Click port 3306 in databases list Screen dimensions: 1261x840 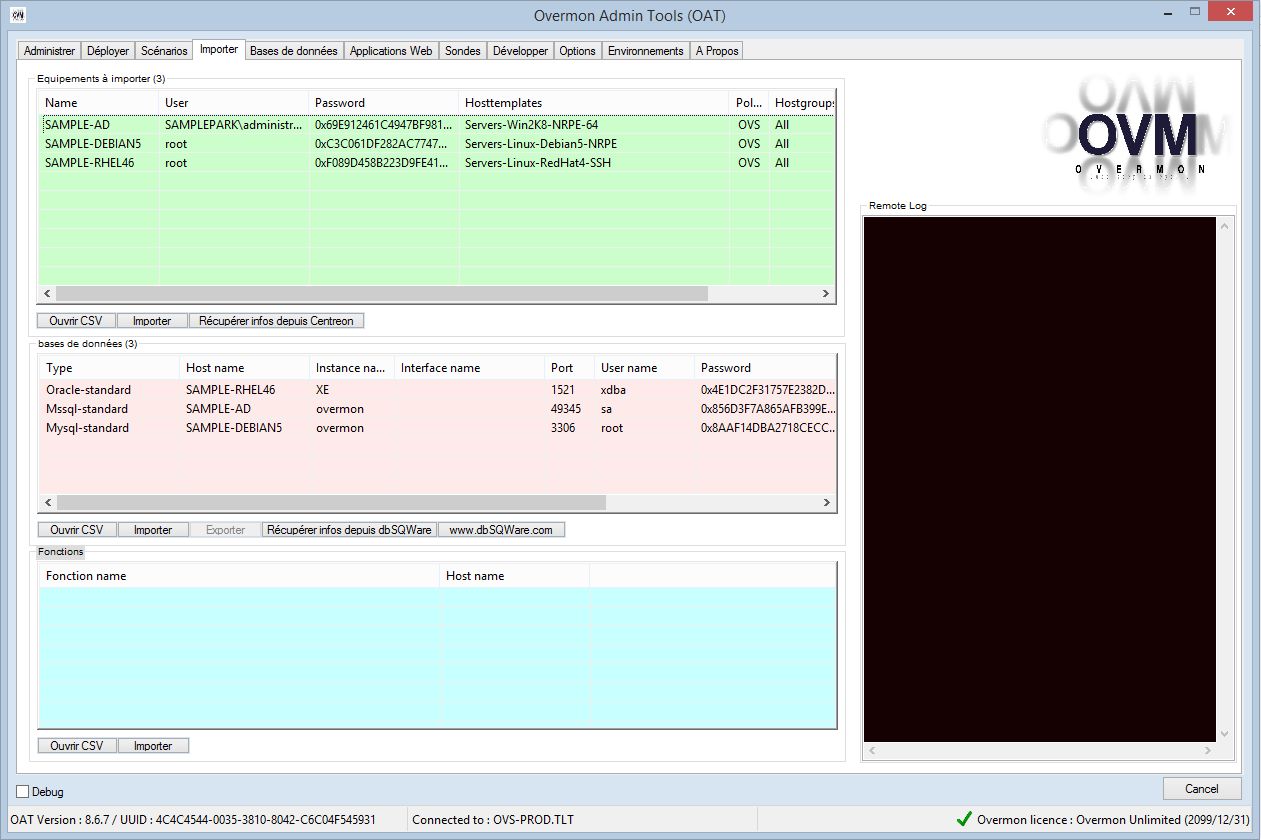point(563,428)
